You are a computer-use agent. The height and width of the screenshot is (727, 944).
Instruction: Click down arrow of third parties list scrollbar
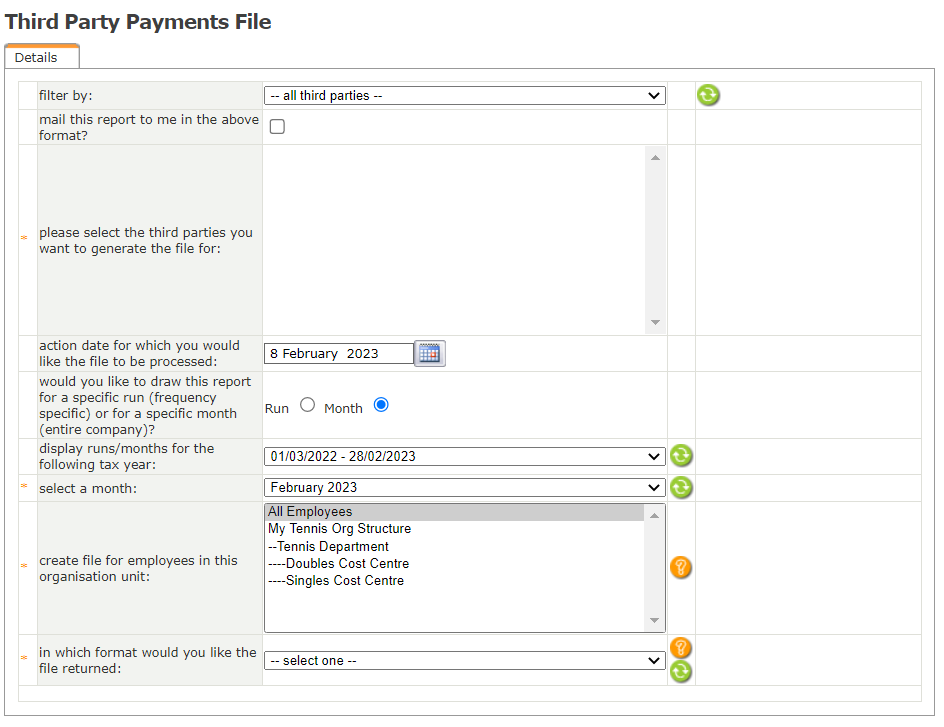(655, 322)
